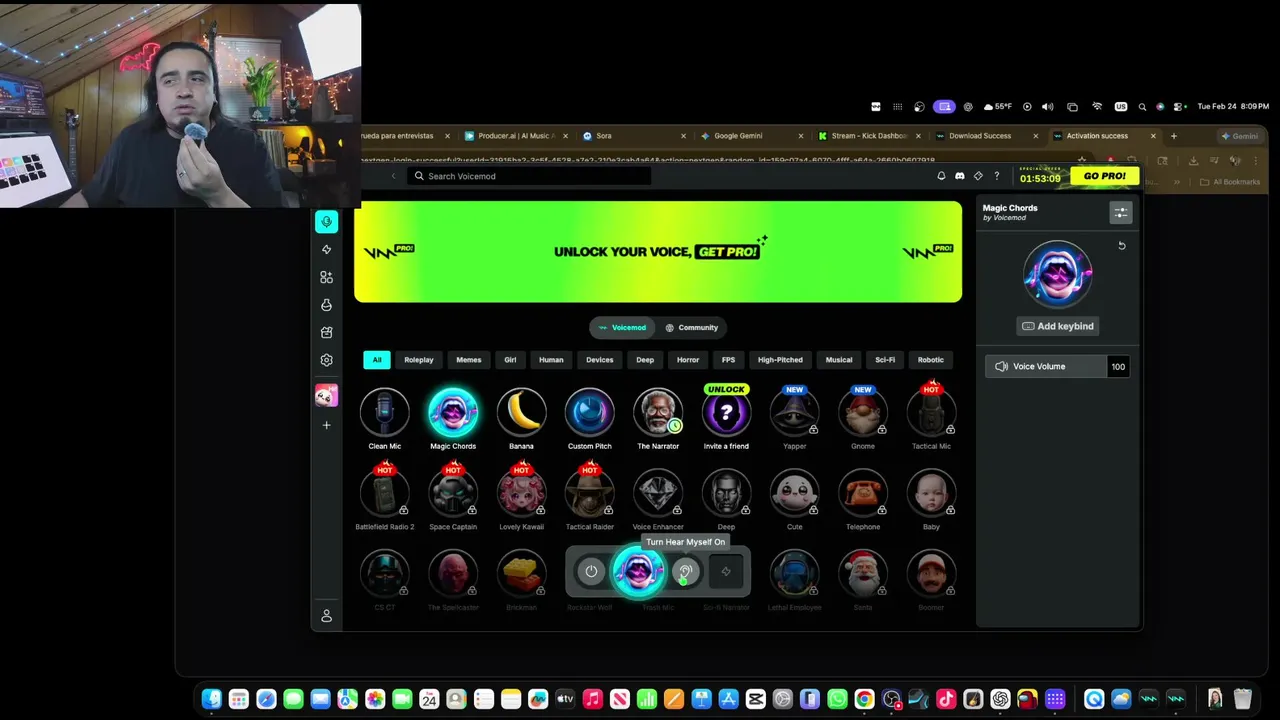Open the apps-plus sidebar icon
1280x720 pixels.
(326, 277)
